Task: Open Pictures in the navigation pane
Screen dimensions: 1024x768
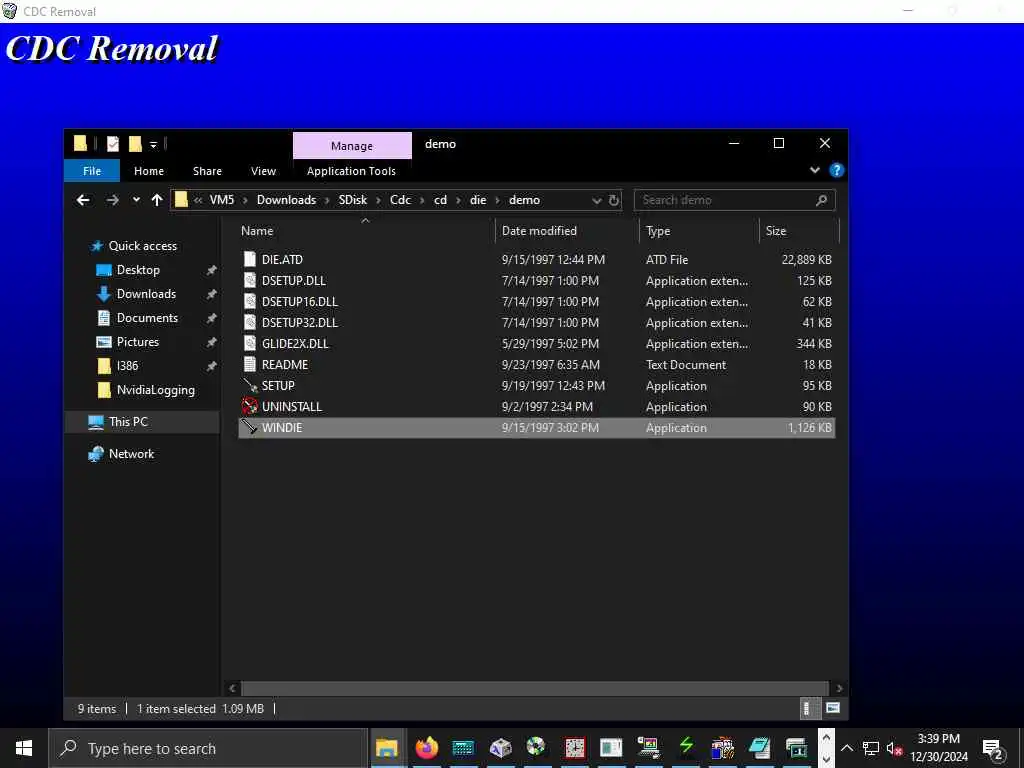Action: pos(137,342)
